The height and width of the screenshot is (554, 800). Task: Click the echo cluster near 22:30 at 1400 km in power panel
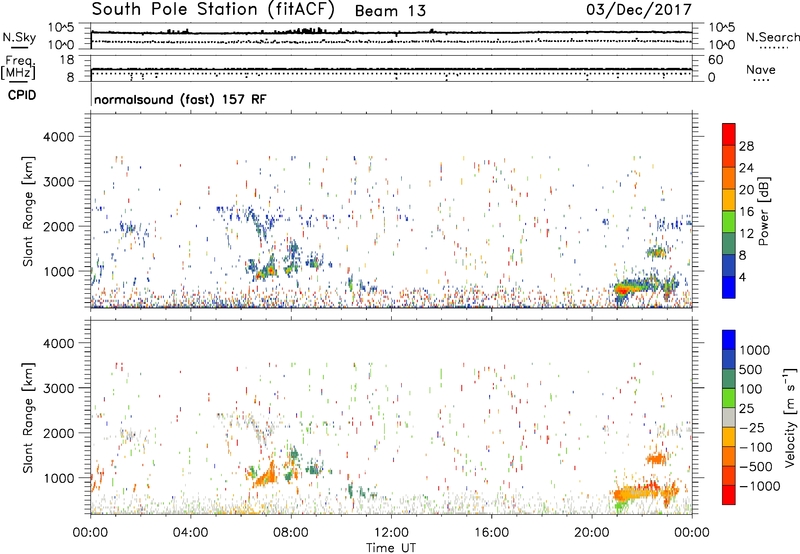click(x=656, y=251)
